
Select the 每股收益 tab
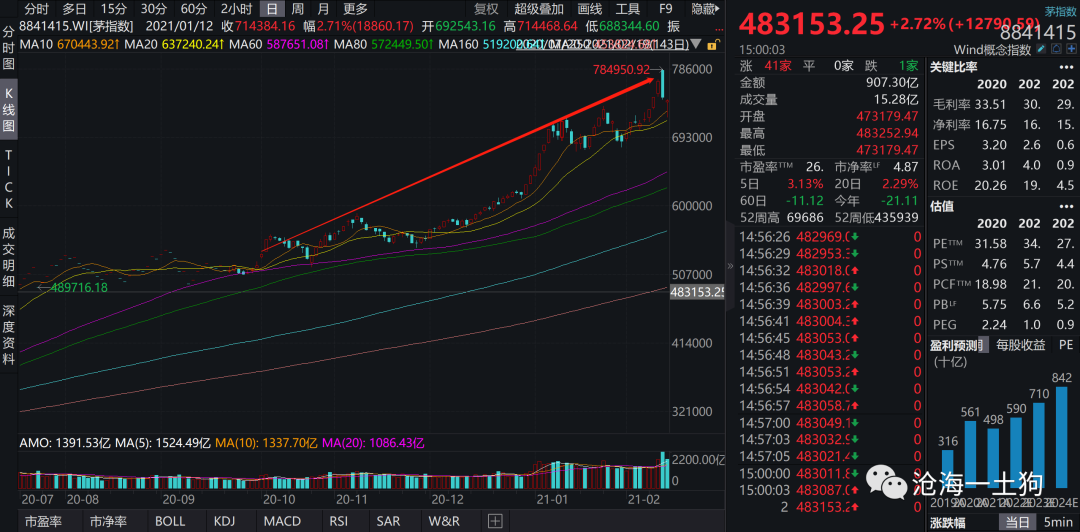[x=1020, y=345]
